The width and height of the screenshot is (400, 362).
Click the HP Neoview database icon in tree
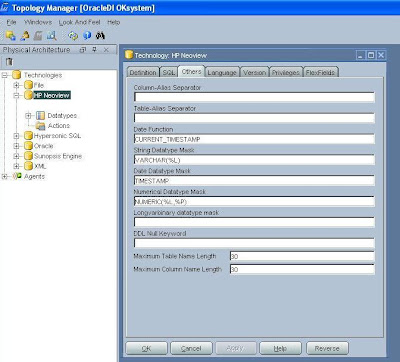tap(29, 95)
